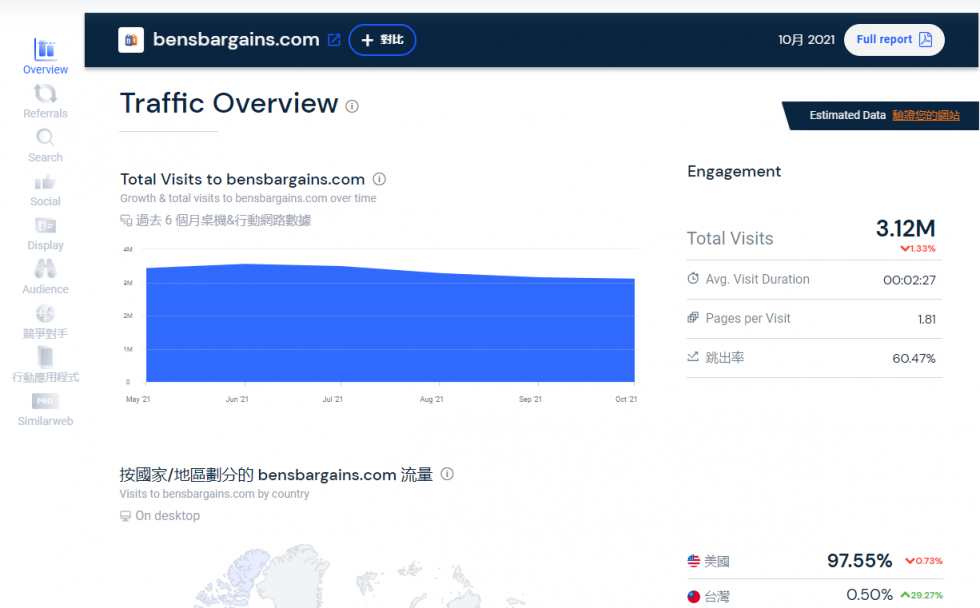Click the Jul '21 axis label
The image size is (980, 608).
point(332,399)
